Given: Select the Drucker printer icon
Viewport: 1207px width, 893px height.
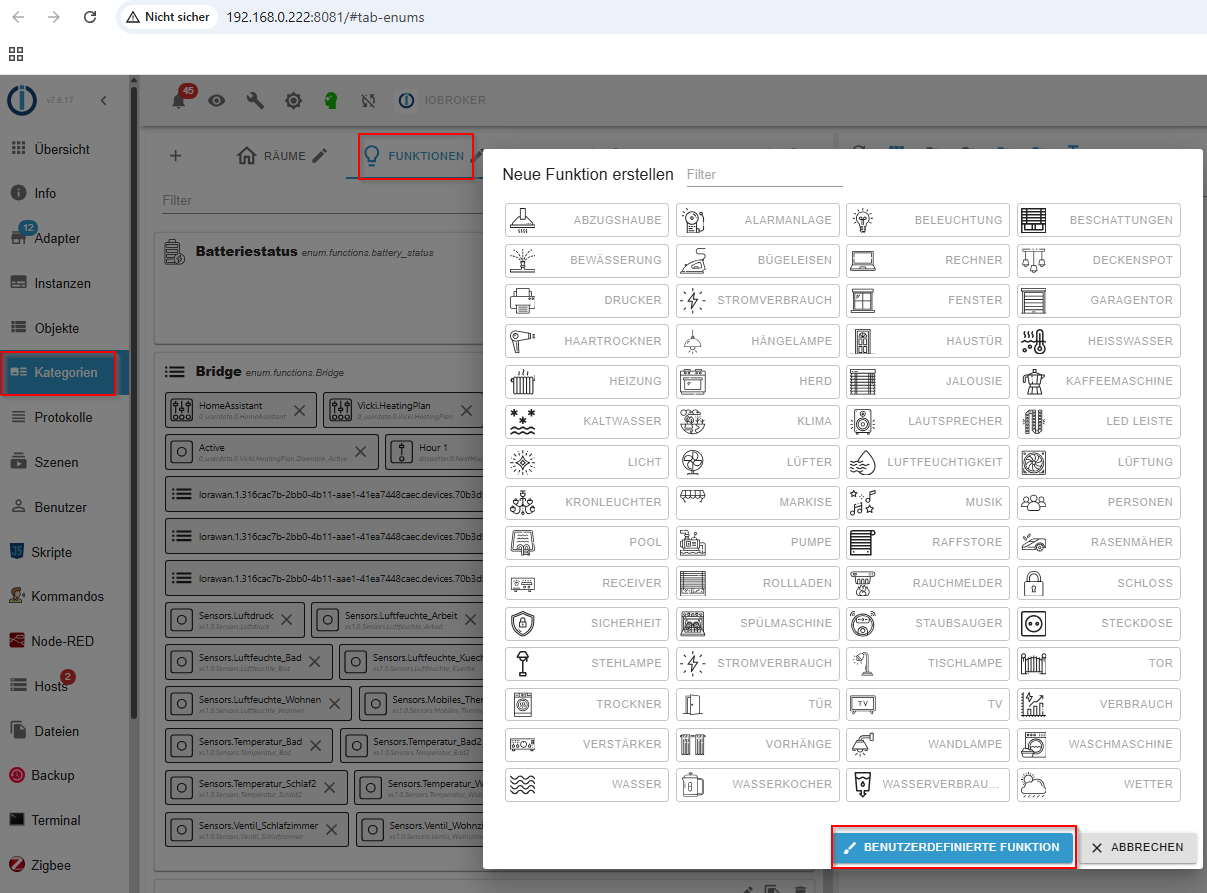Looking at the screenshot, I should 522,300.
